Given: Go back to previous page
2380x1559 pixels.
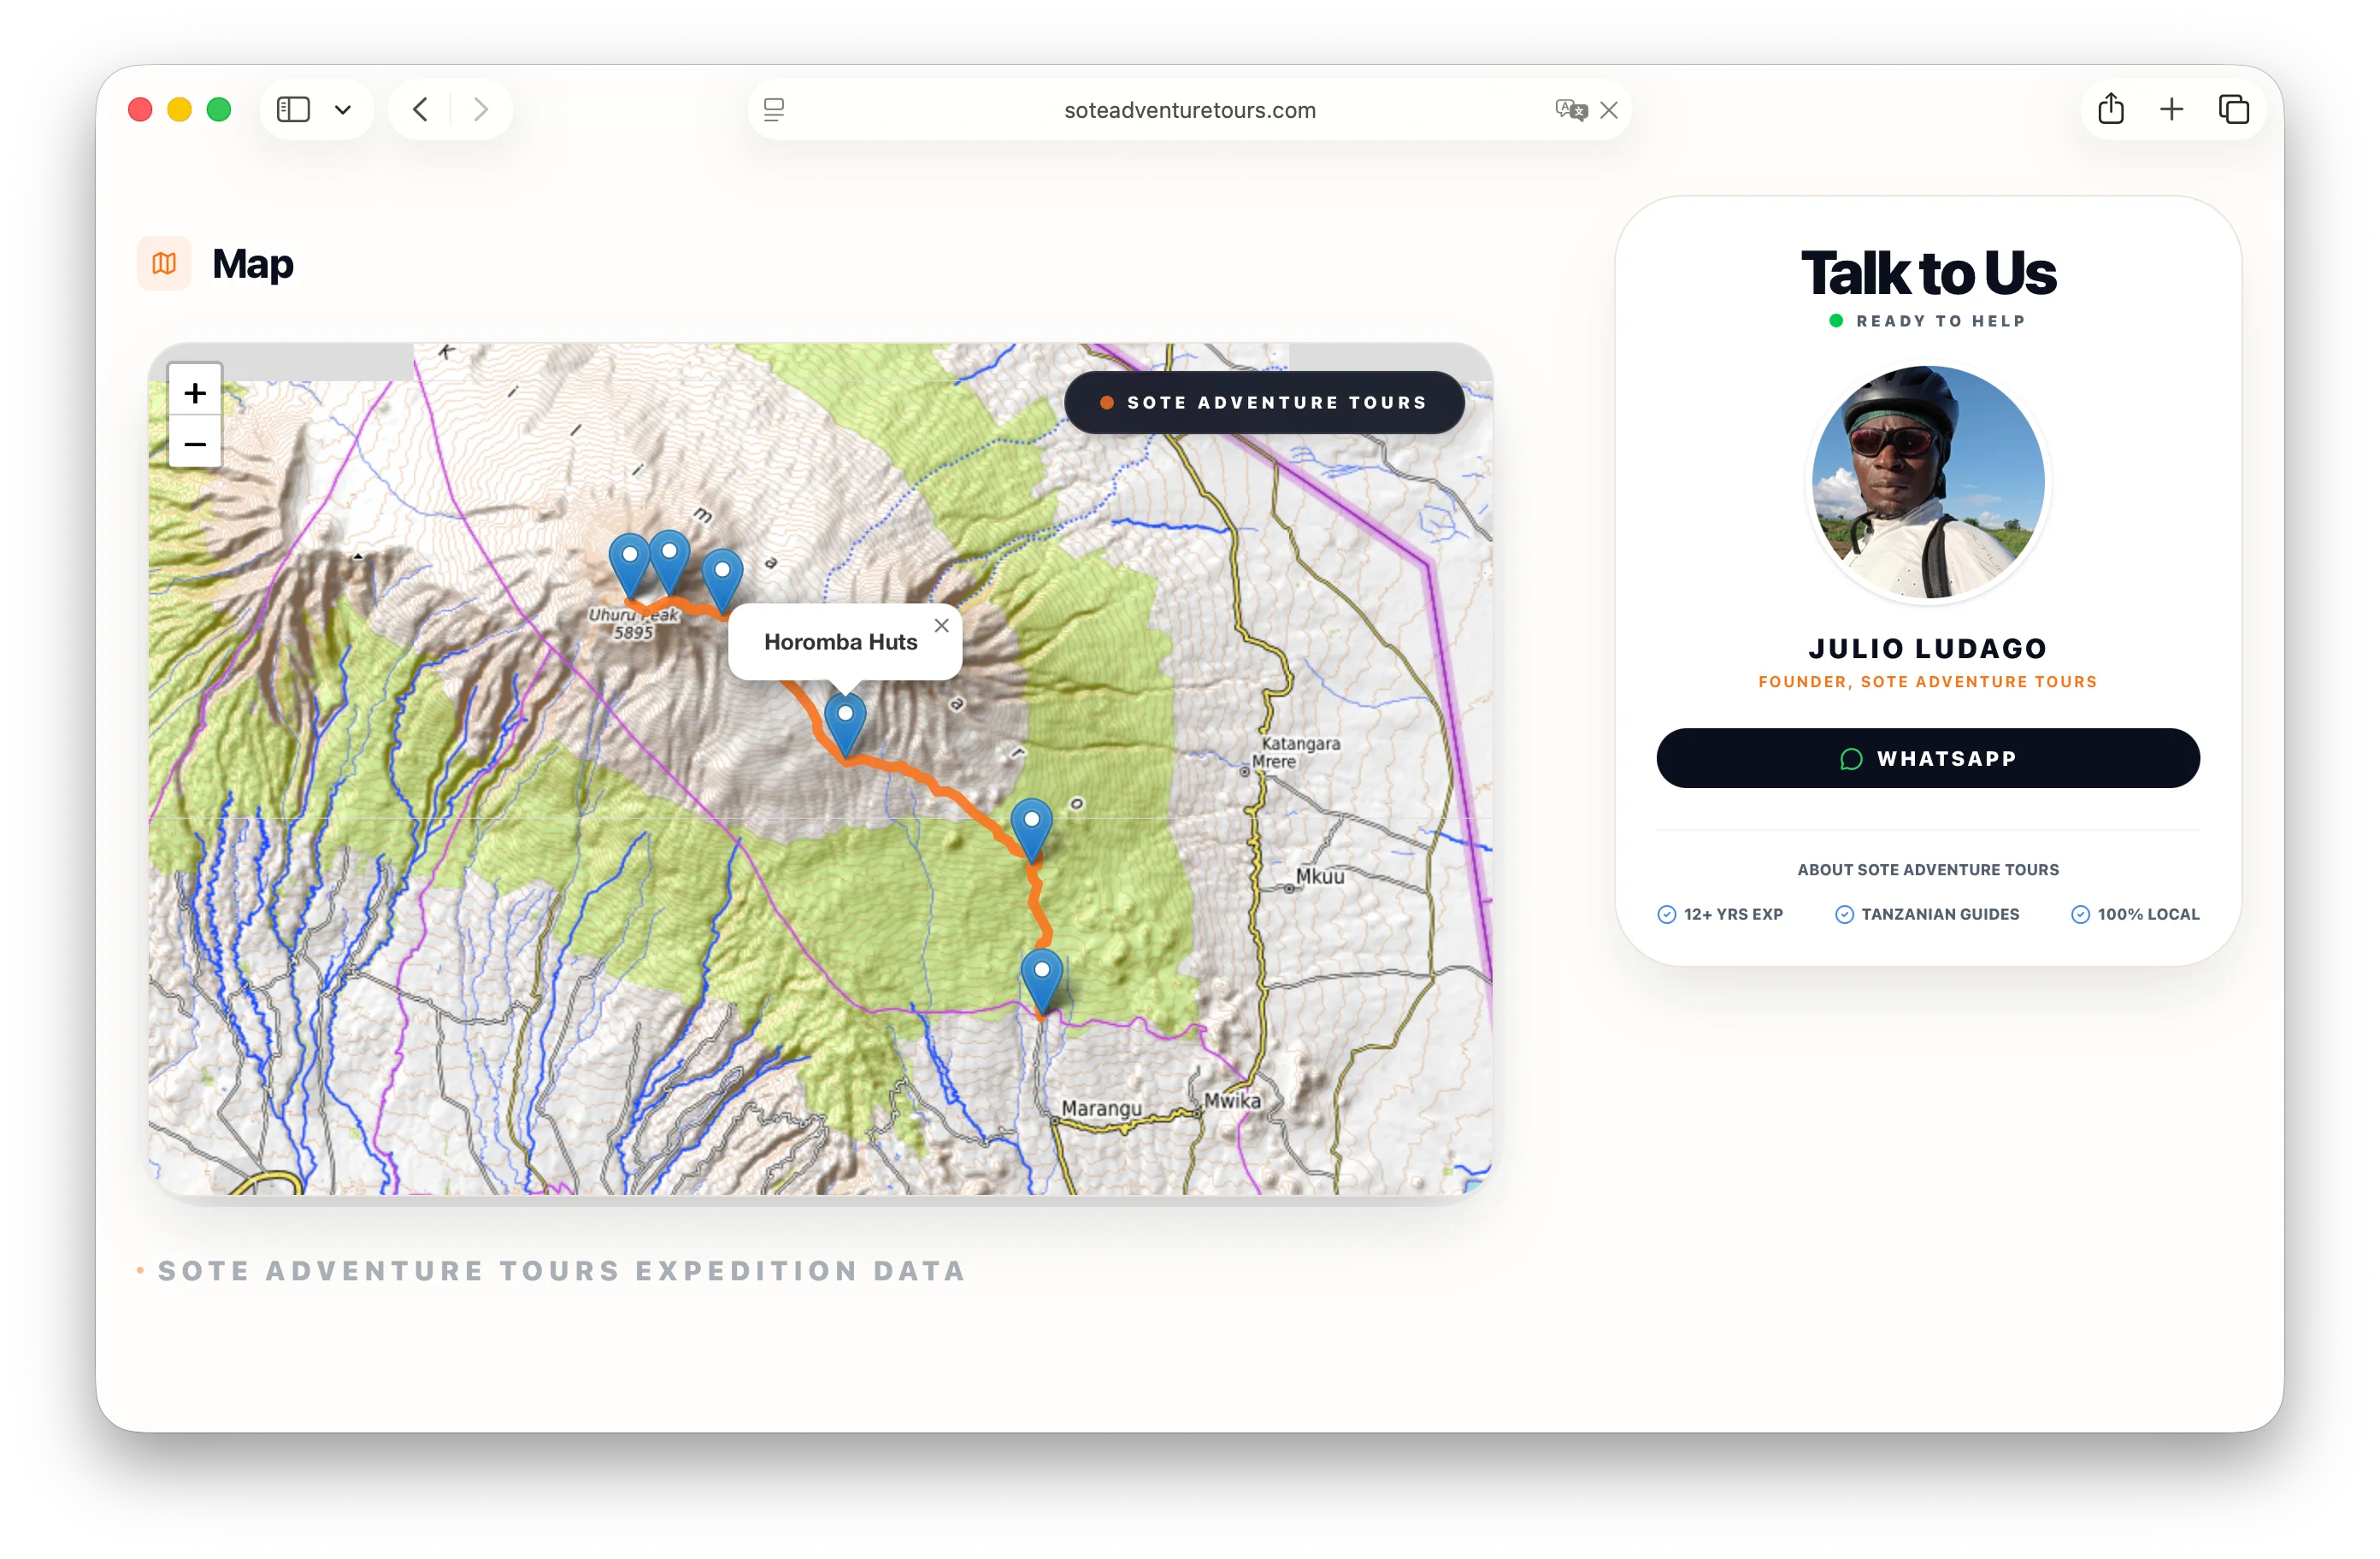Looking at the screenshot, I should click(x=421, y=109).
